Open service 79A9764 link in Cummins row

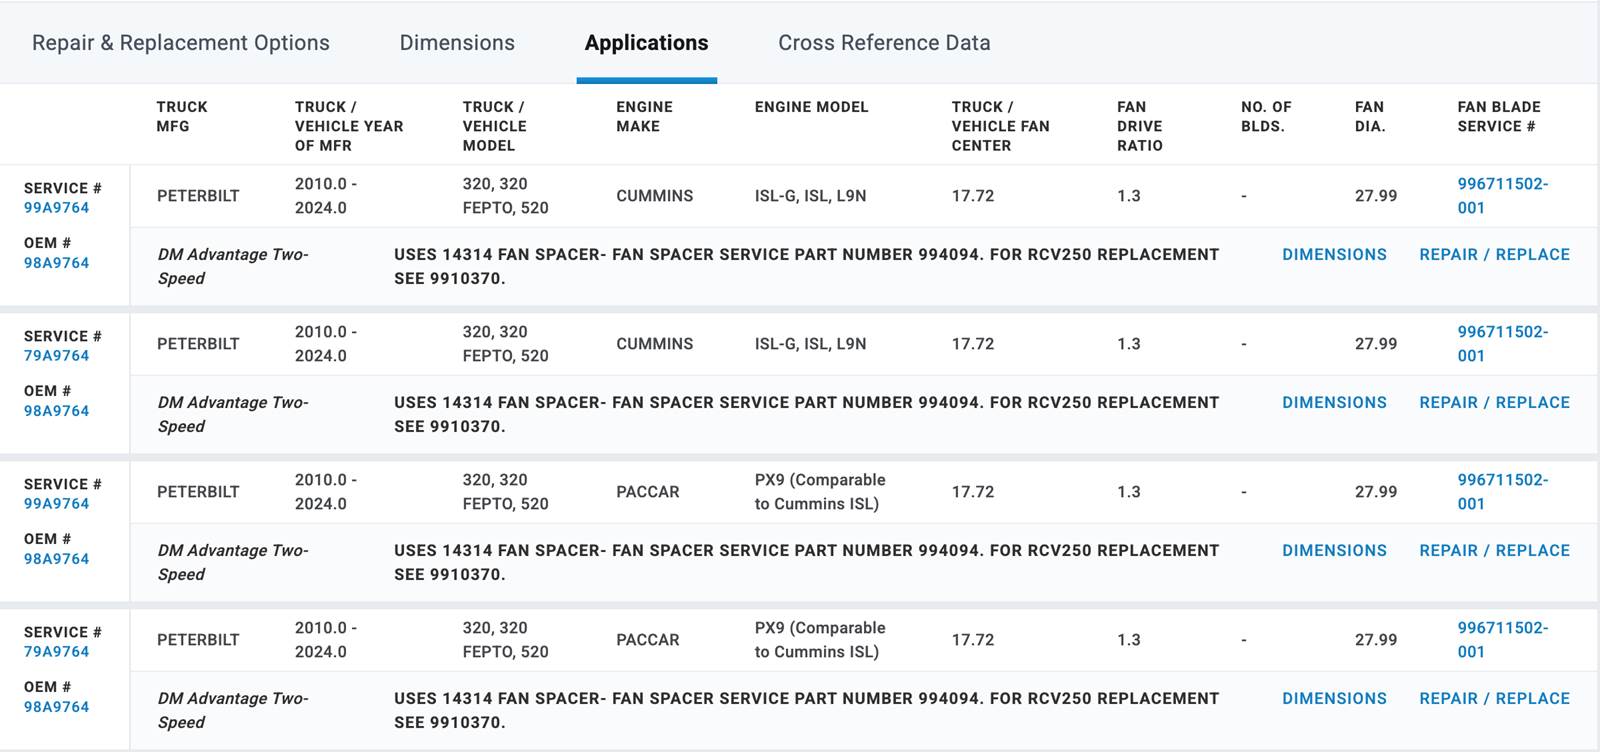click(56, 356)
